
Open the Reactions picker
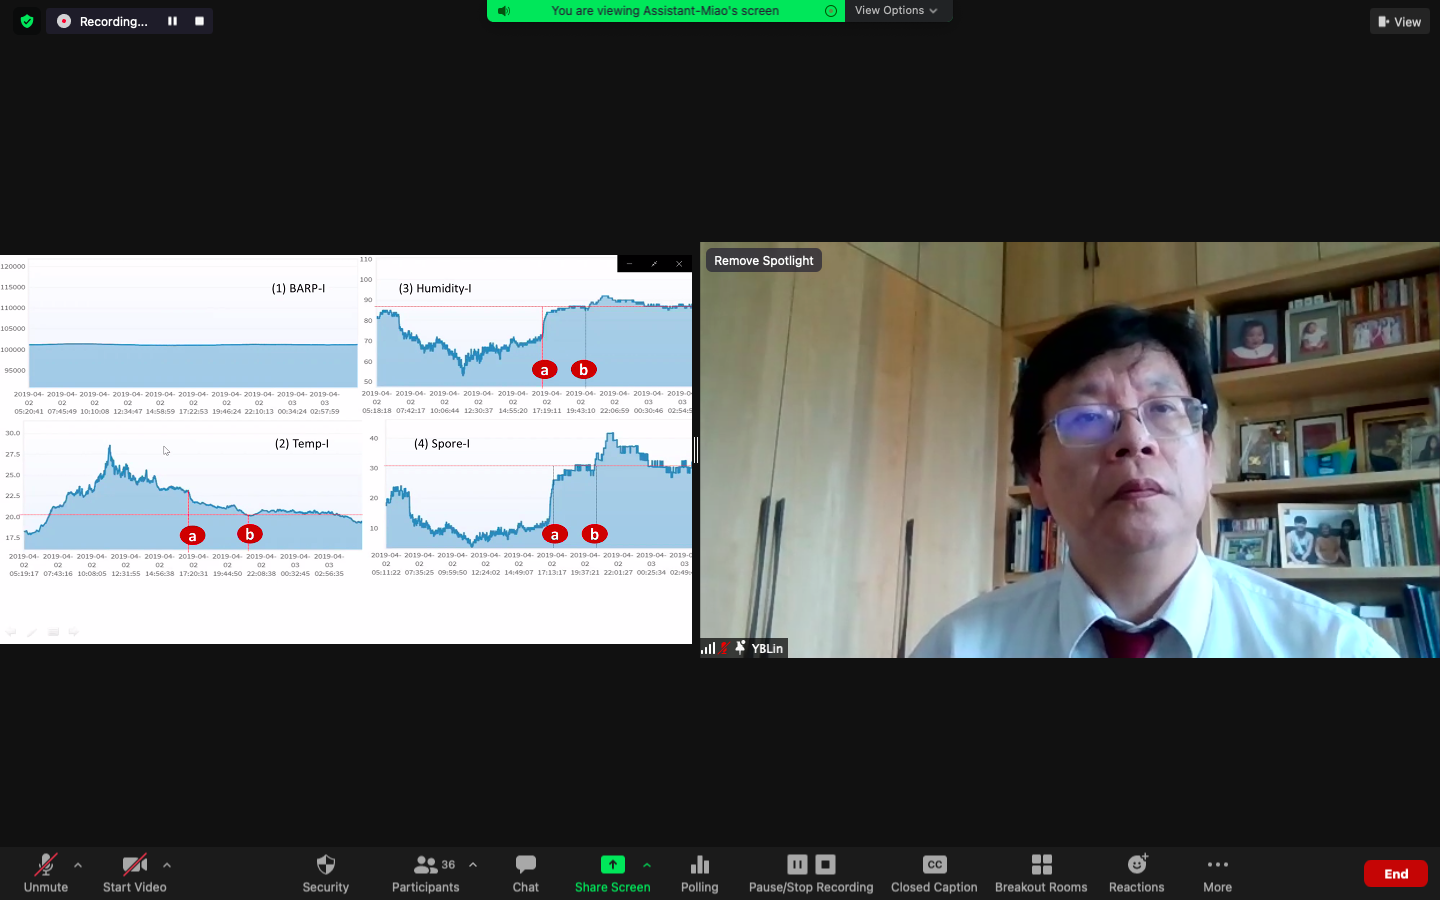click(1136, 873)
